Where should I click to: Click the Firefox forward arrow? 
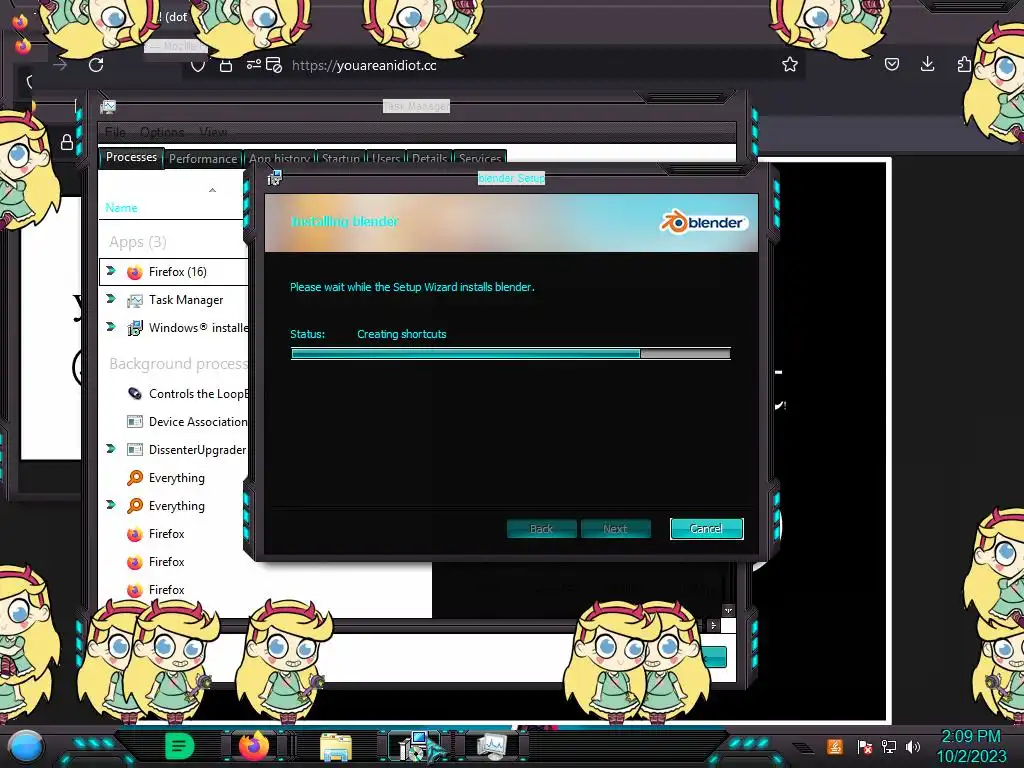click(60, 65)
